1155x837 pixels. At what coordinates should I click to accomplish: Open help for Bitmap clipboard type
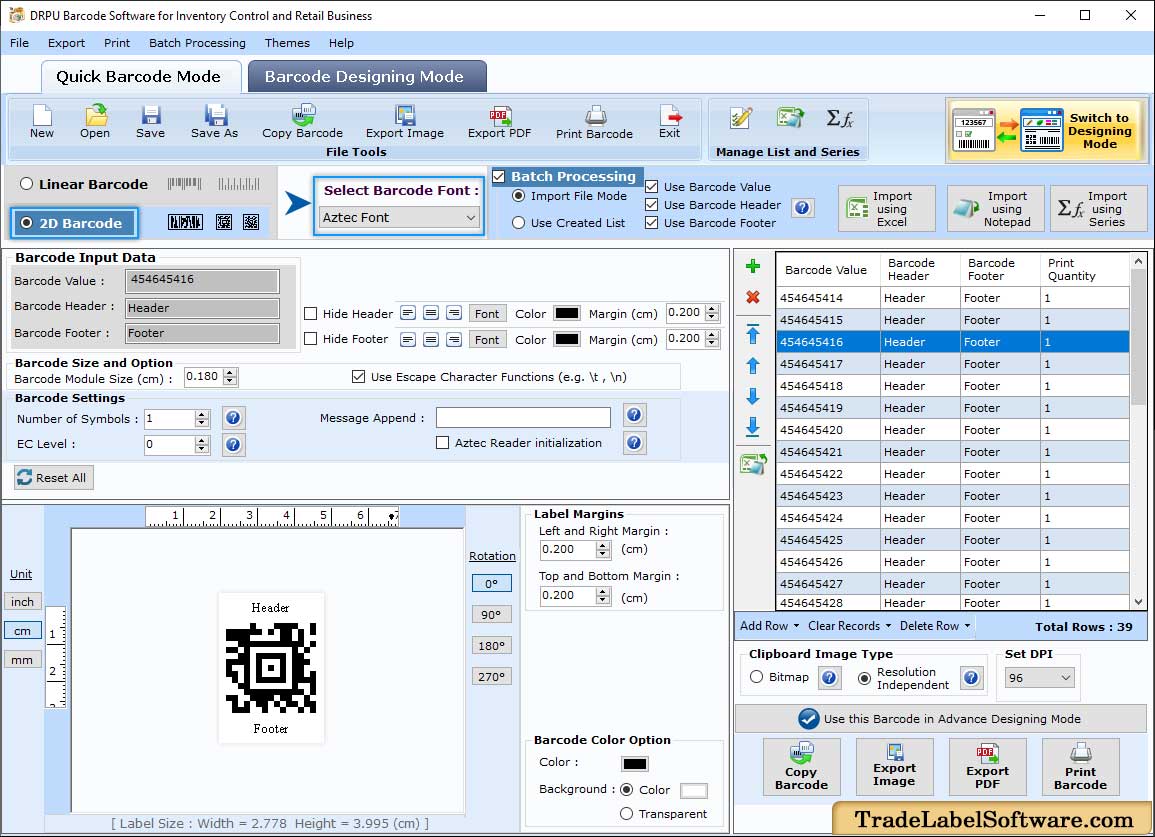pos(829,678)
